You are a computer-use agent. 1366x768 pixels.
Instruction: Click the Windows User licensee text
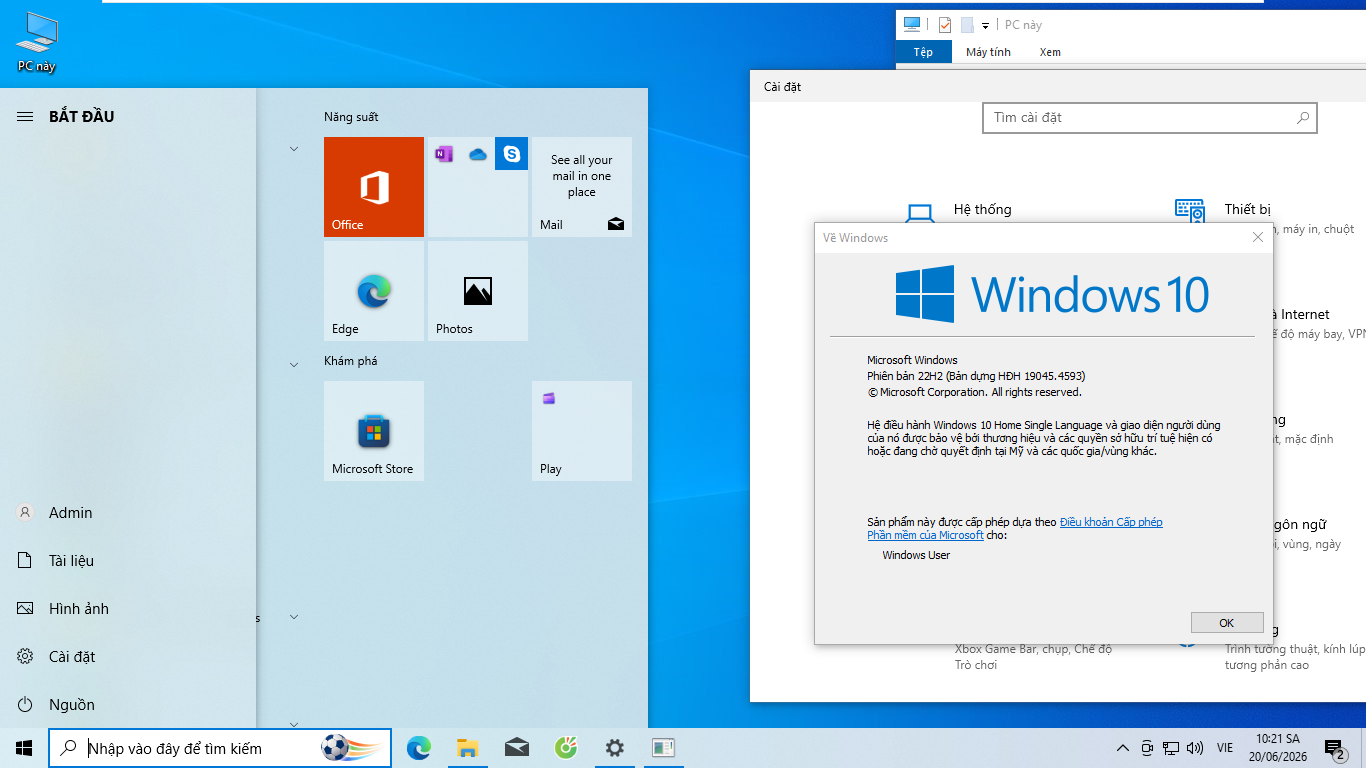pyautogui.click(x=916, y=555)
